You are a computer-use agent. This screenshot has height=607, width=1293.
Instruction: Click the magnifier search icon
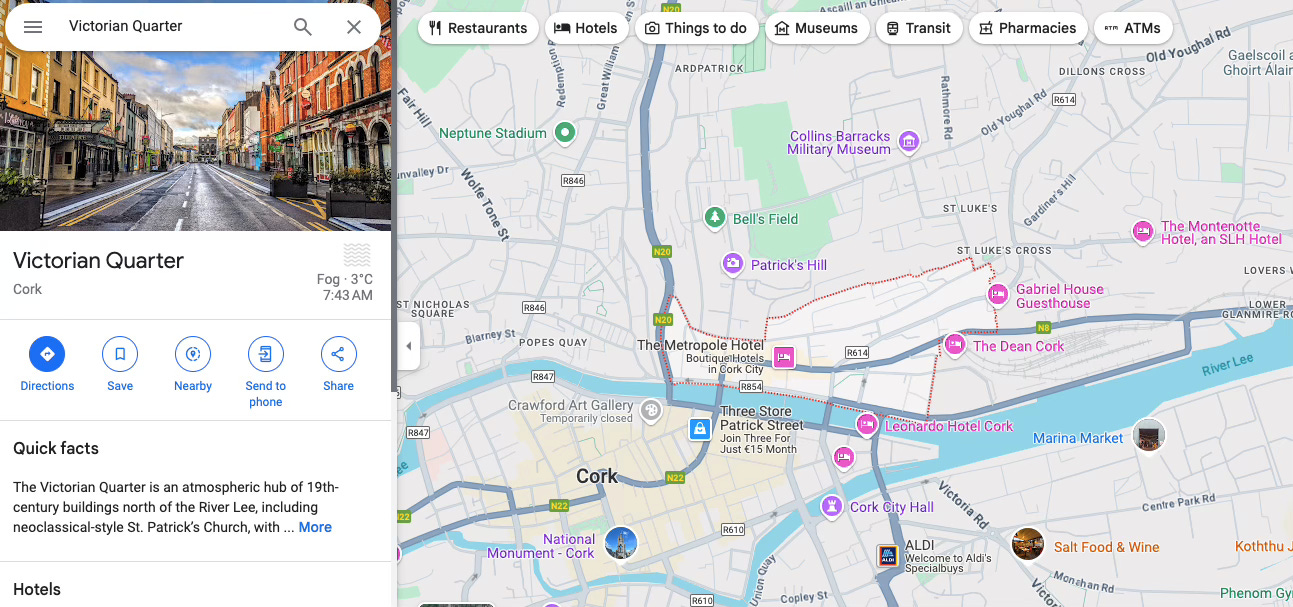pyautogui.click(x=303, y=27)
